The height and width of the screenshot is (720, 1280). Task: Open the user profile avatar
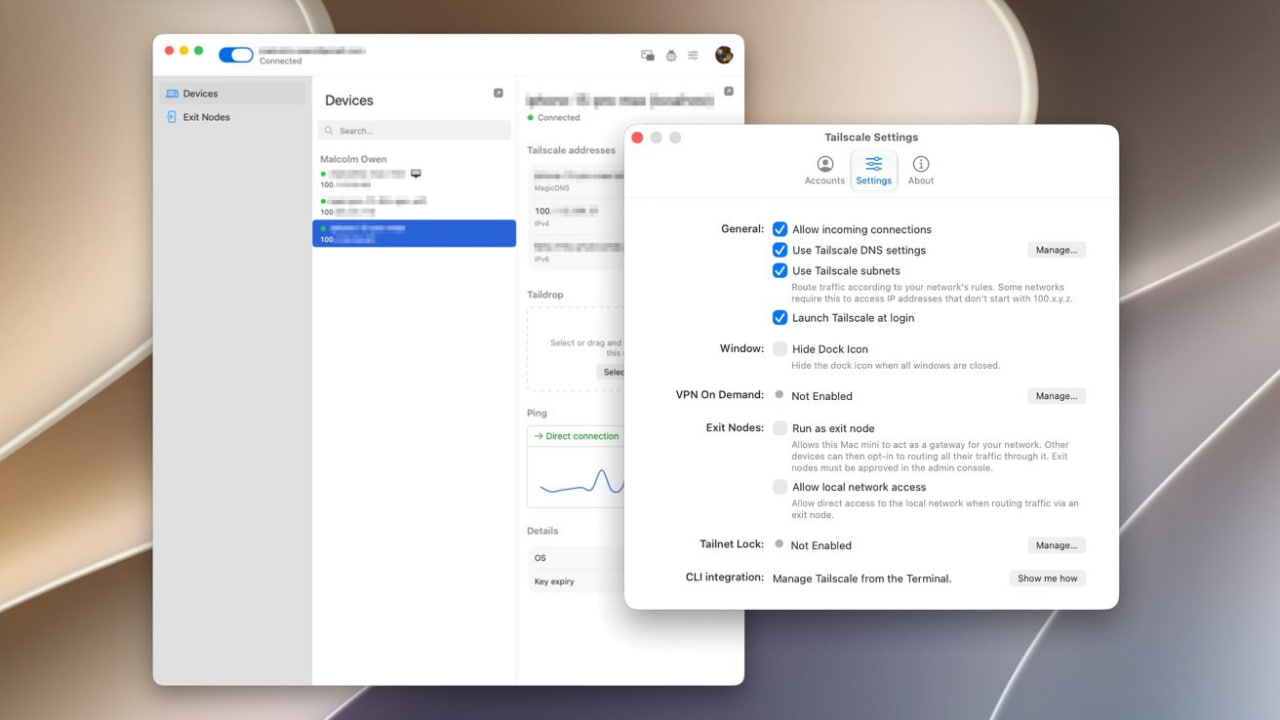point(724,55)
